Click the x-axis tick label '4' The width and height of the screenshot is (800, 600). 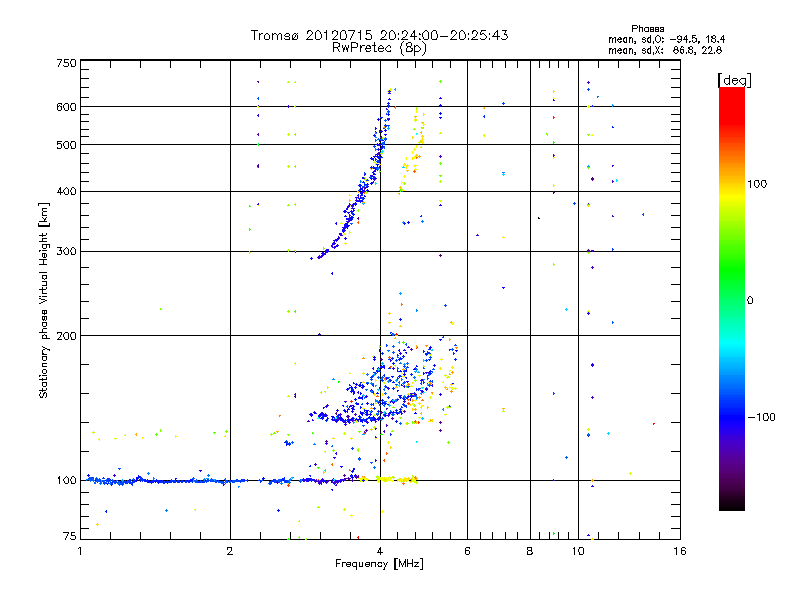pos(380,551)
